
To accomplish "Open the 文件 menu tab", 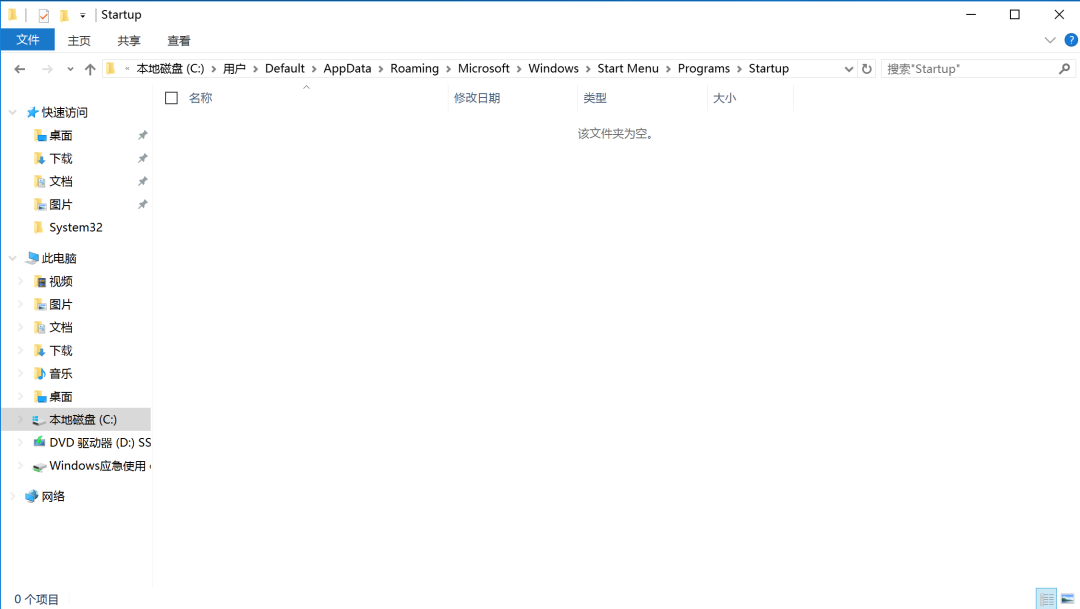I will pos(28,40).
